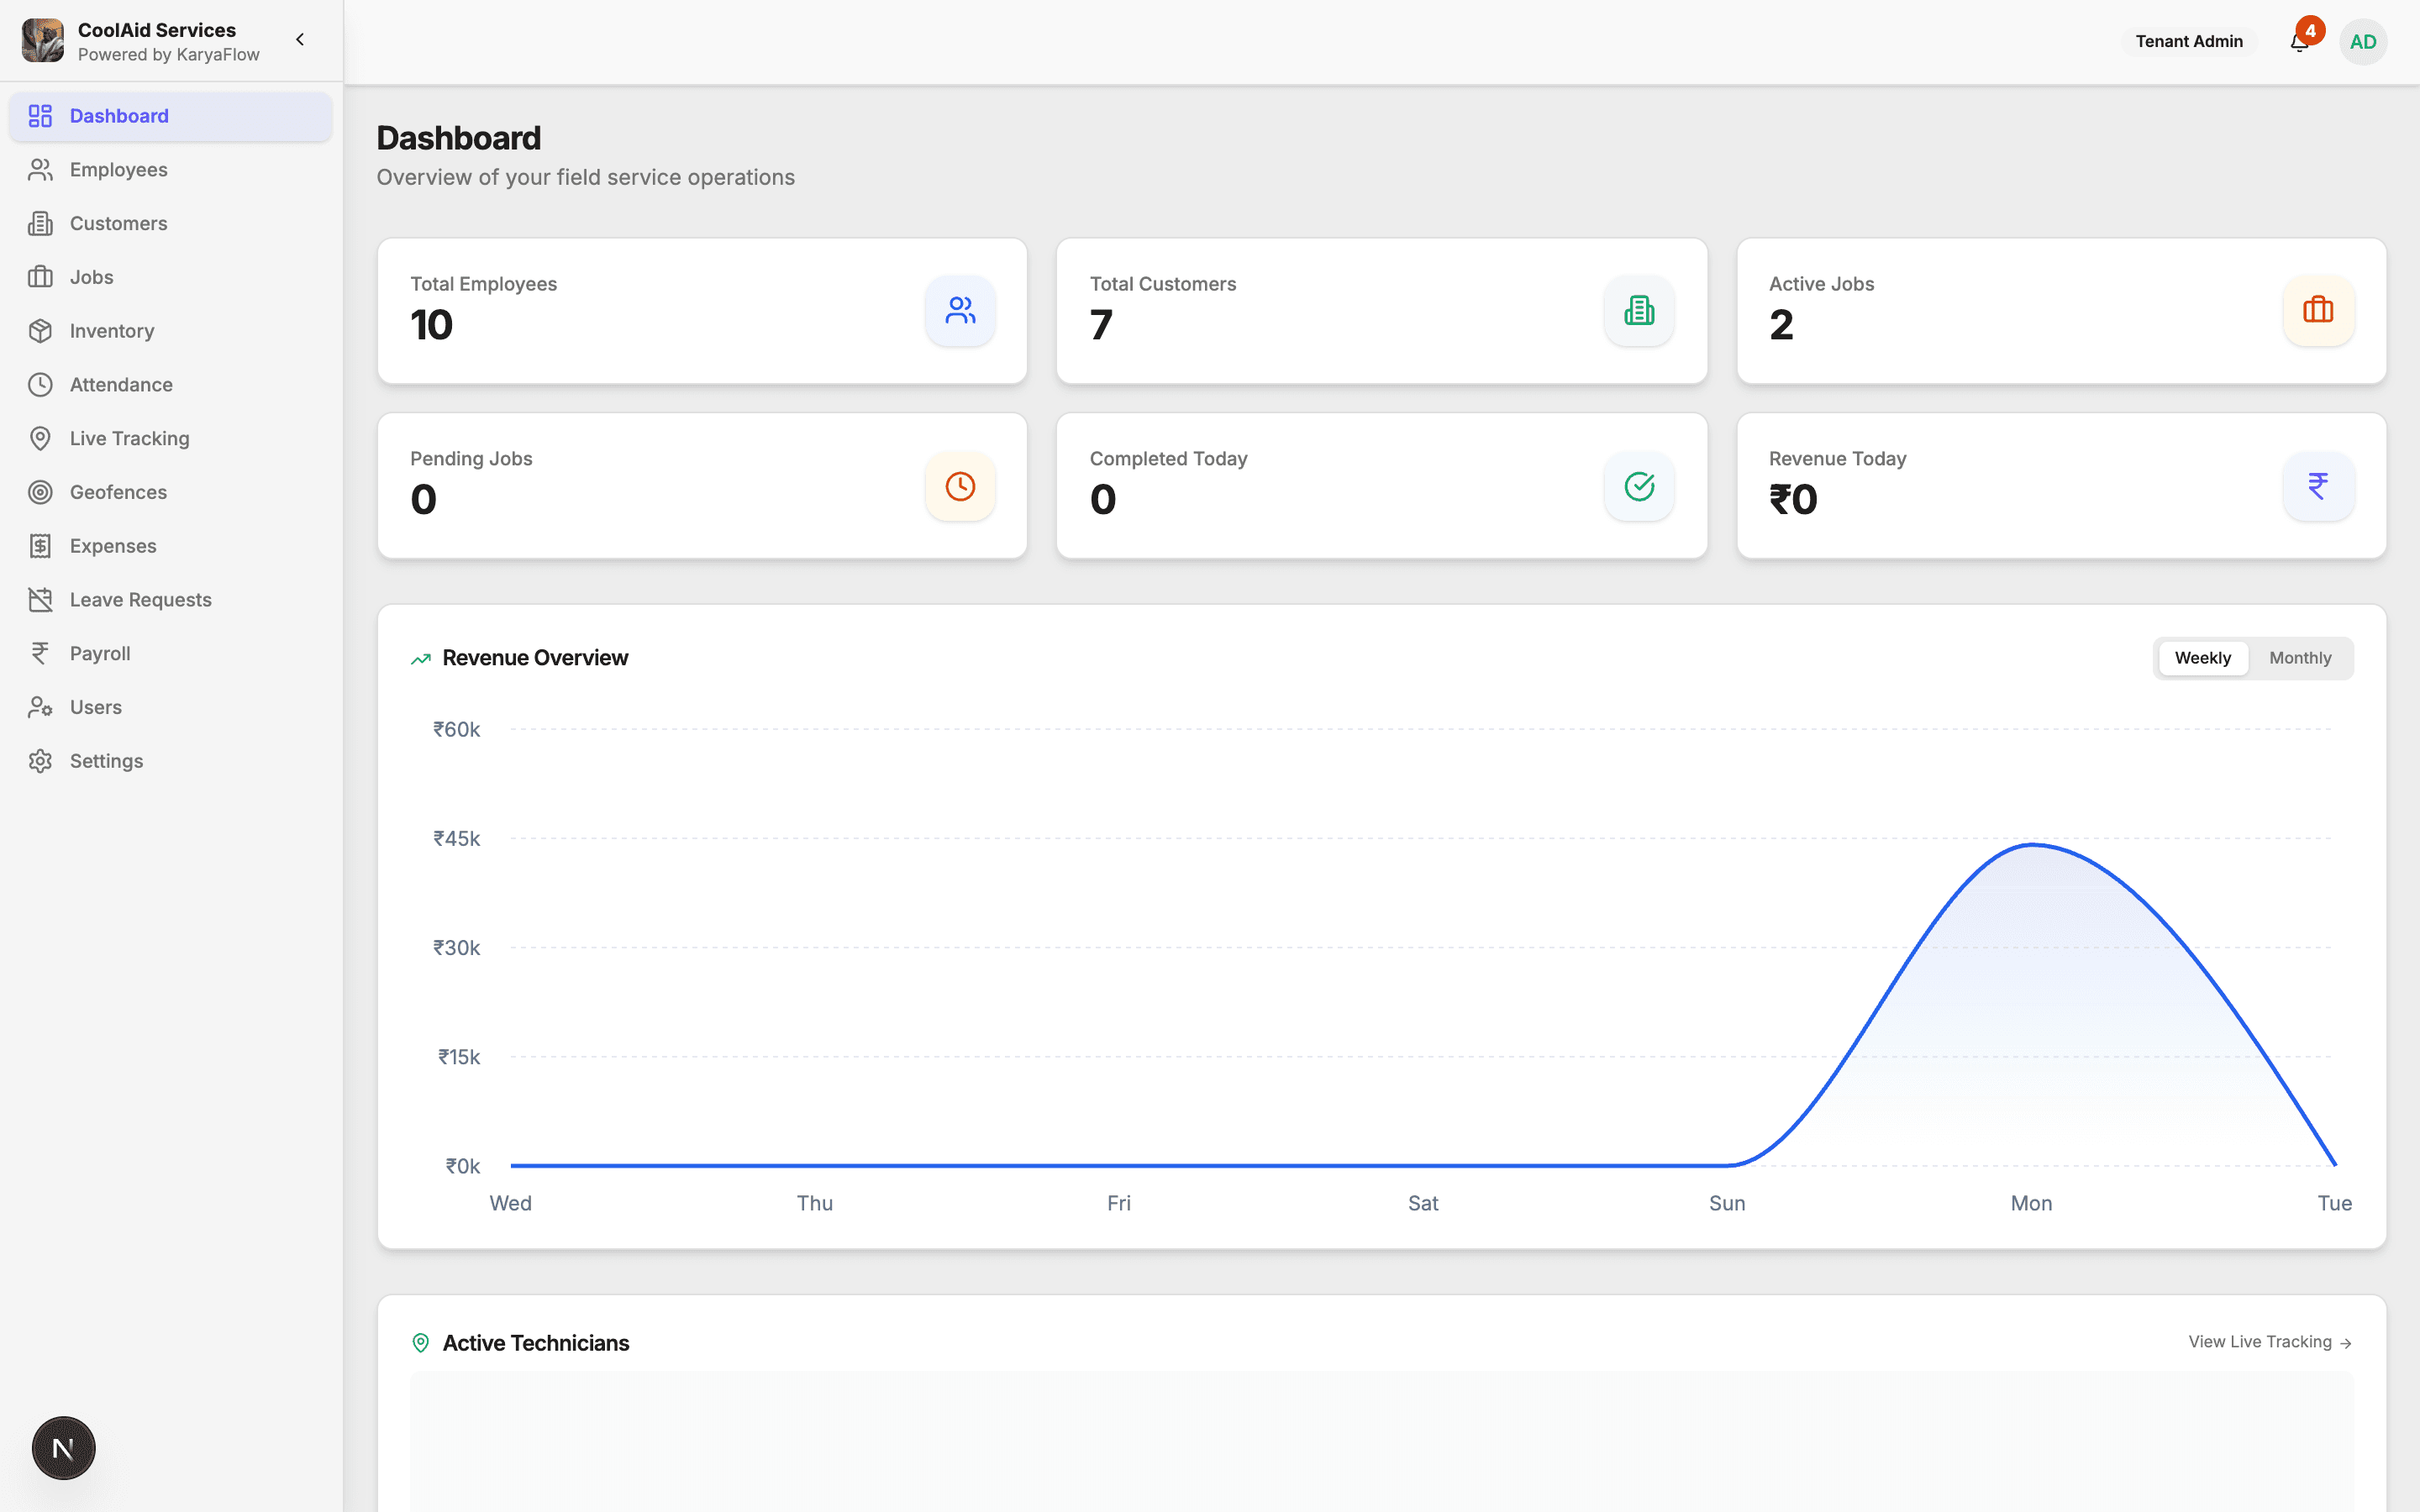Open the Next.js N dev tools button

63,1448
